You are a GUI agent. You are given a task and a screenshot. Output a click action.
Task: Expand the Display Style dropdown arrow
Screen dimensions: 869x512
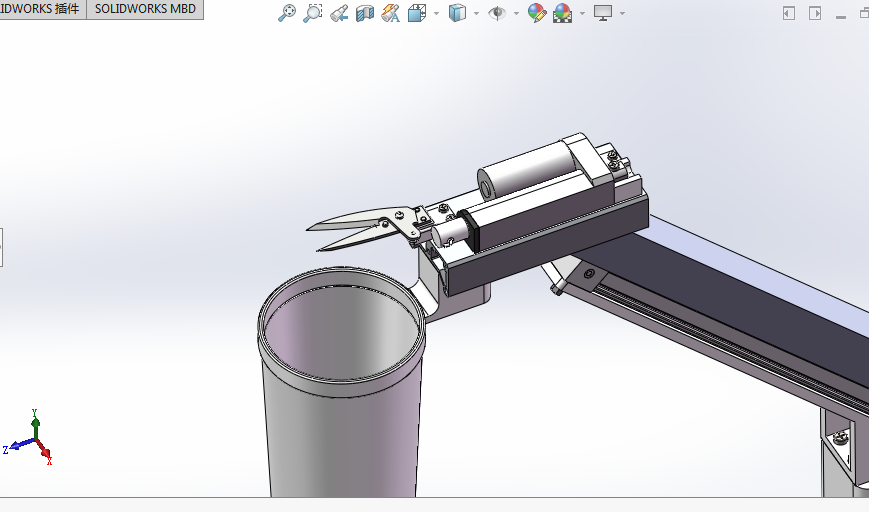476,13
